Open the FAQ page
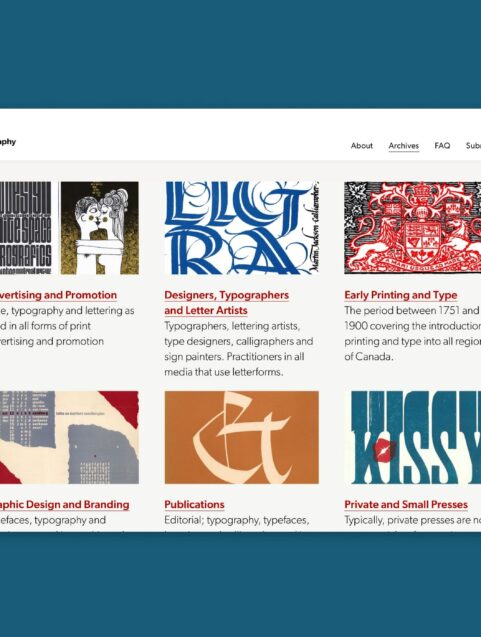Viewport: 481px width, 637px height. (x=442, y=145)
